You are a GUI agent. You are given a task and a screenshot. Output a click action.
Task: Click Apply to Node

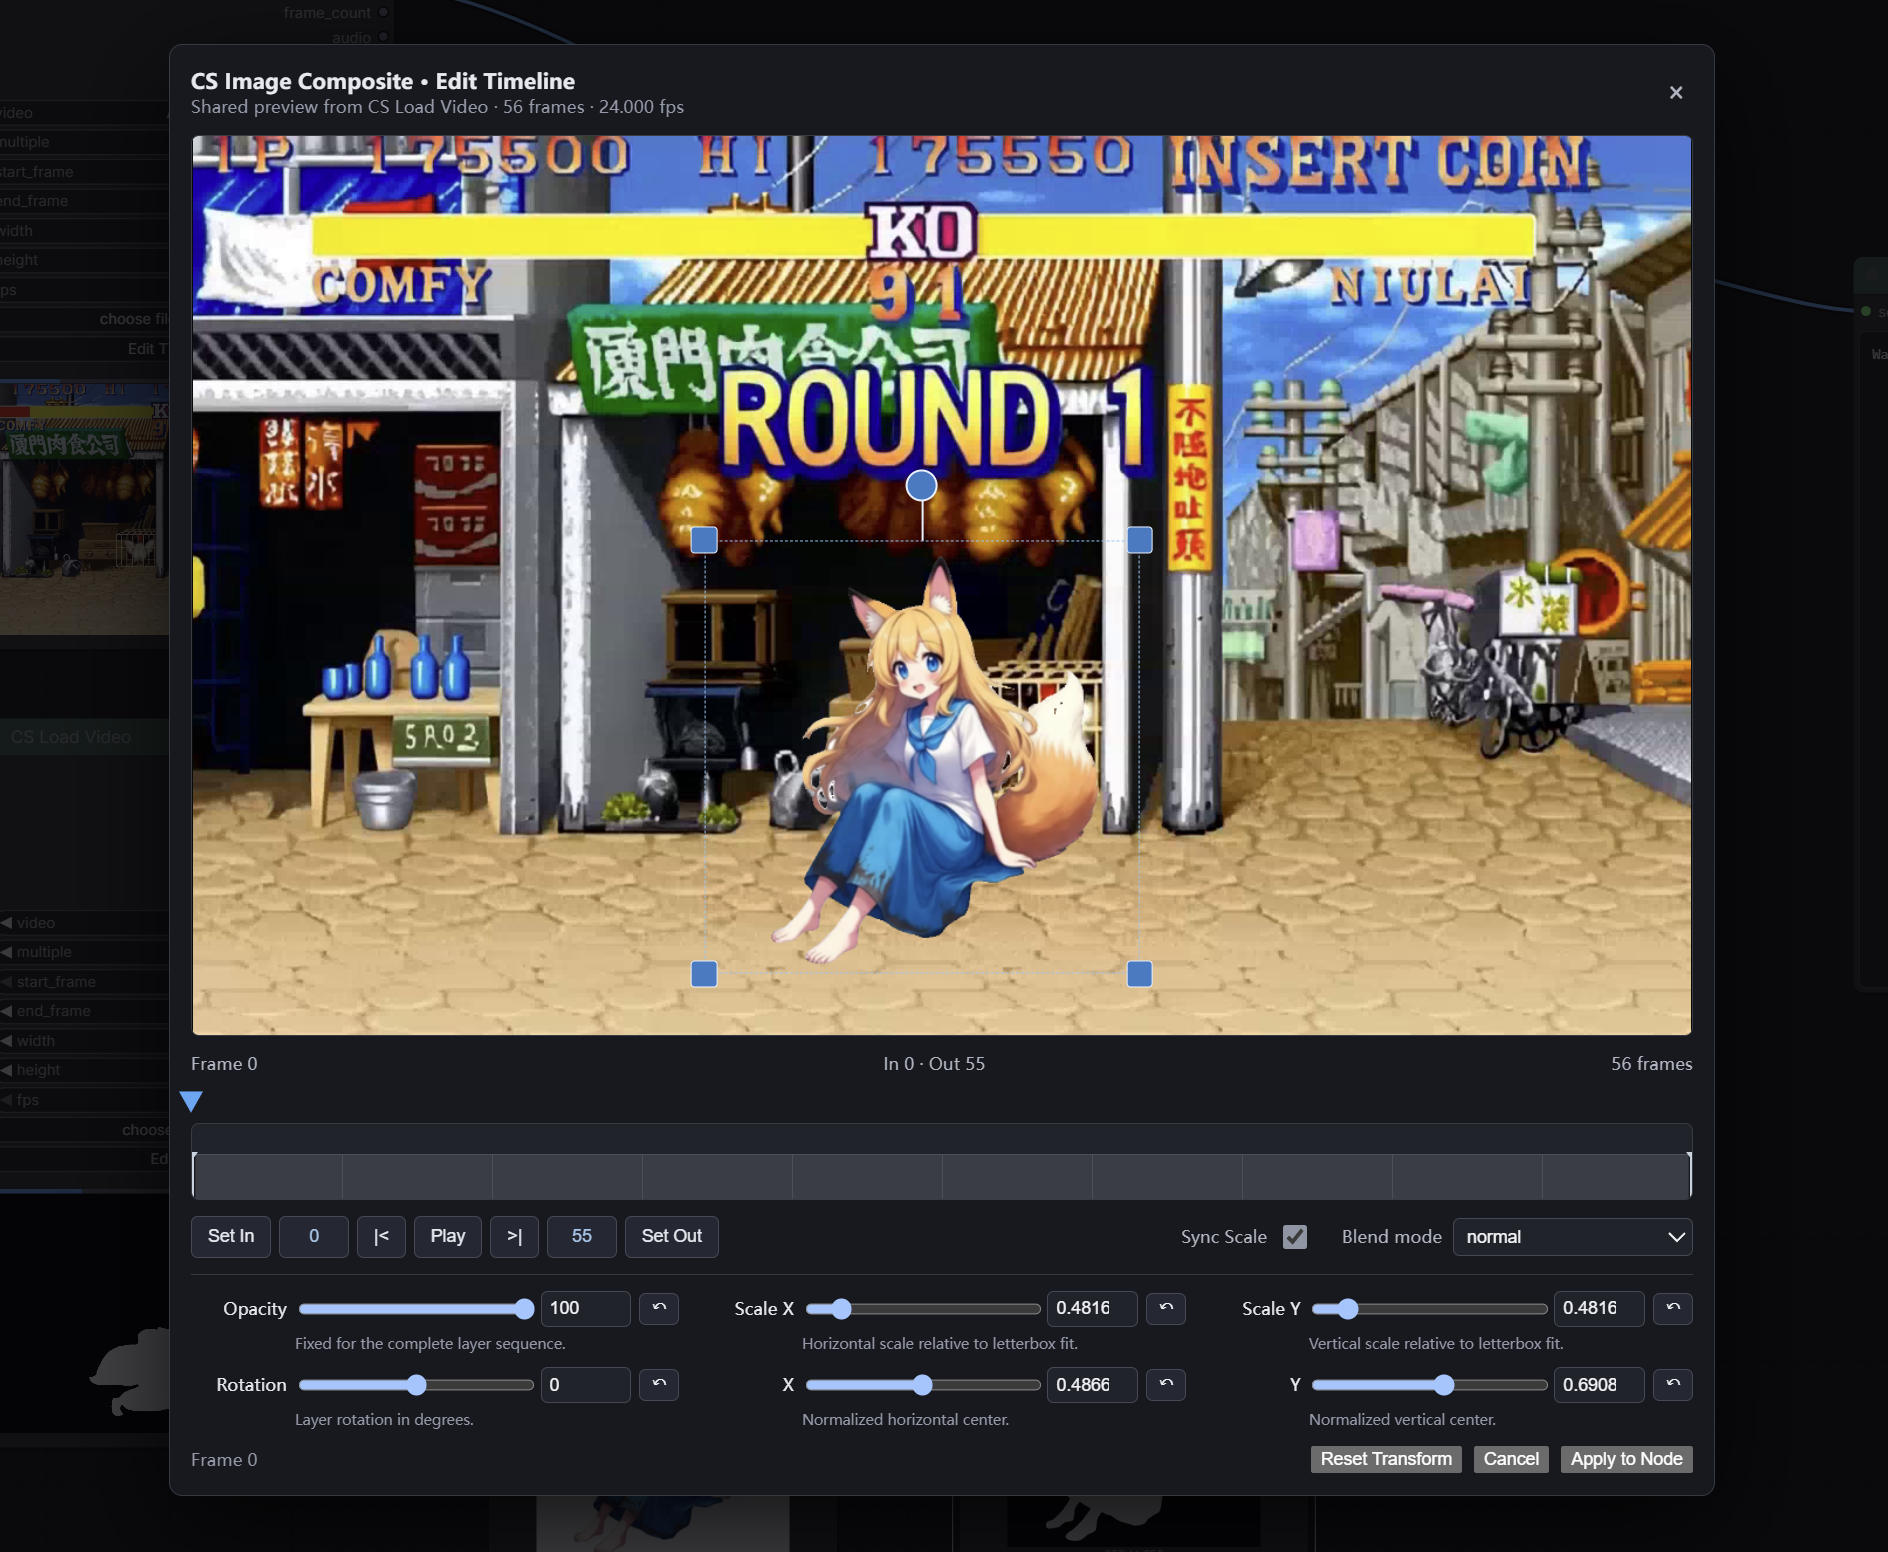(1626, 1459)
